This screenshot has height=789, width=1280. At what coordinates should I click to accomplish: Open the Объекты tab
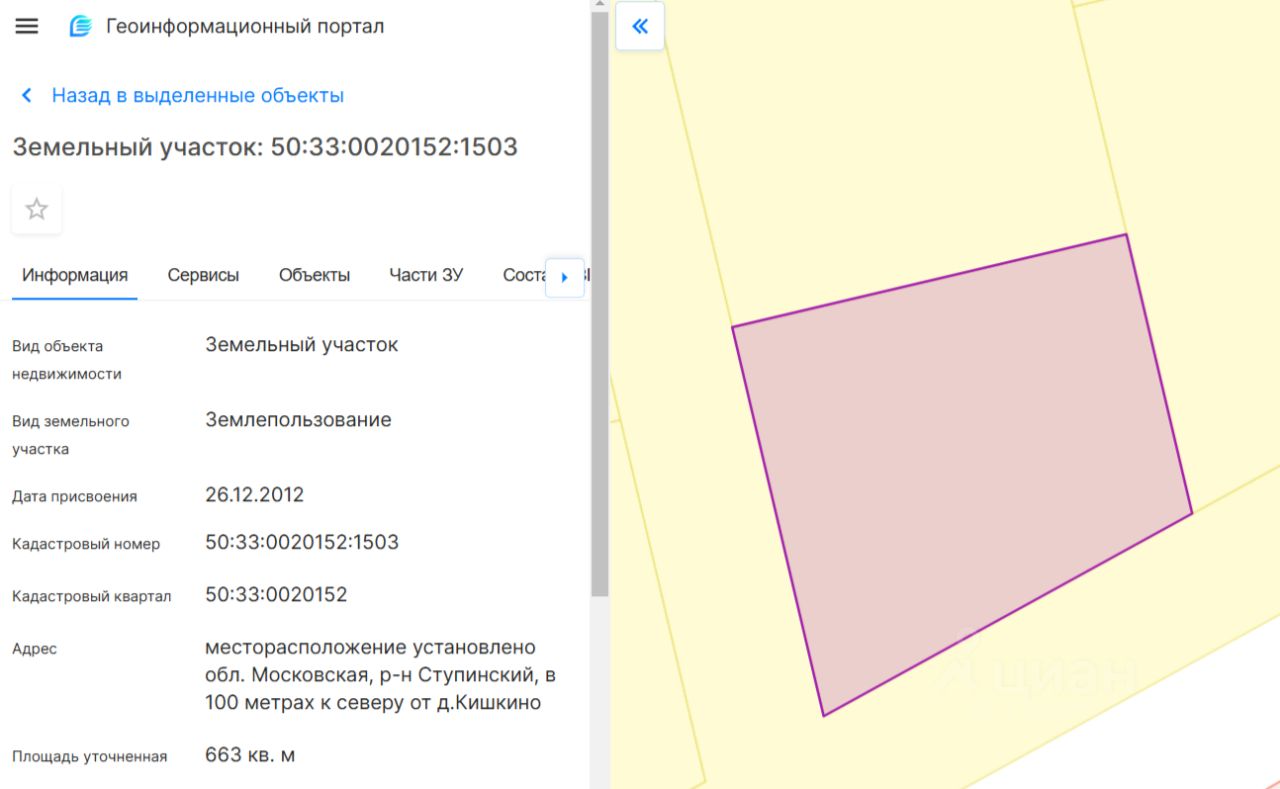314,275
